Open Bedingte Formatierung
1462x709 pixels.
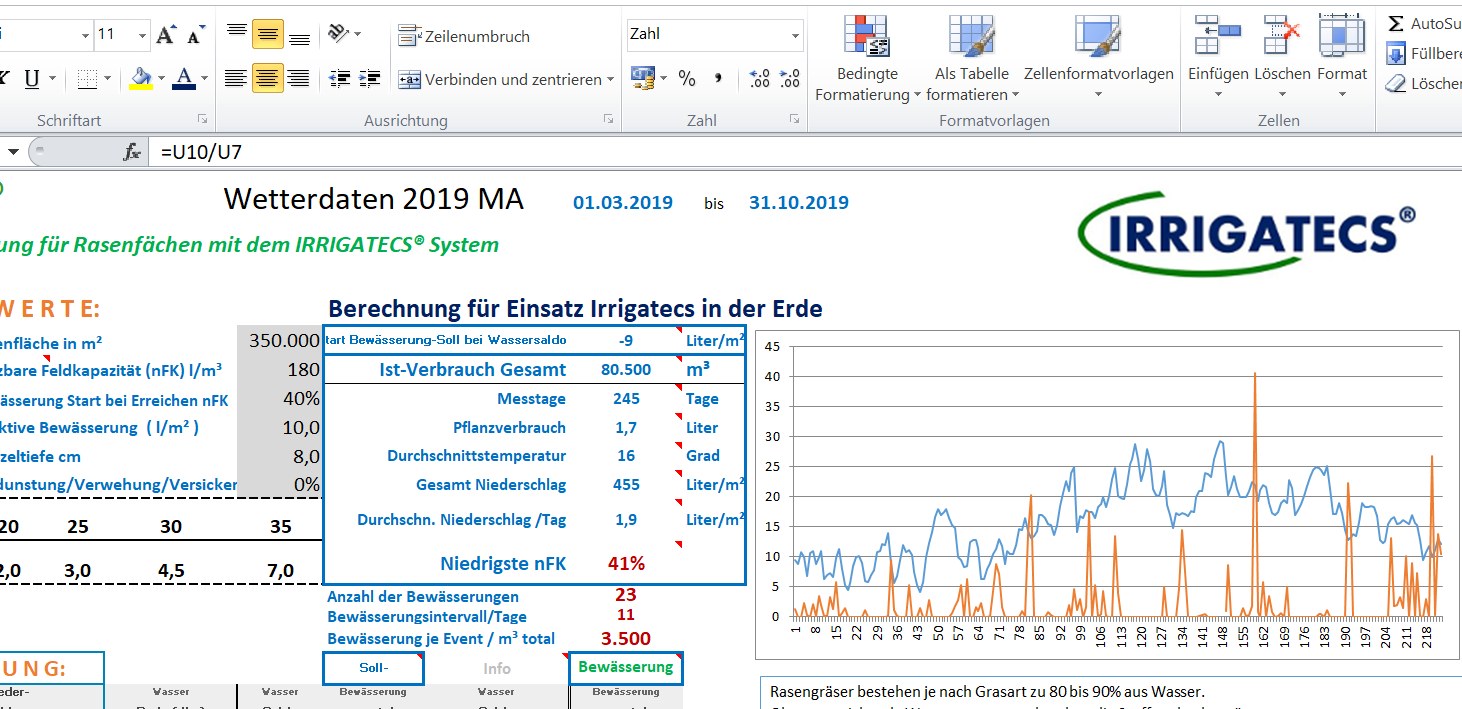coord(867,58)
